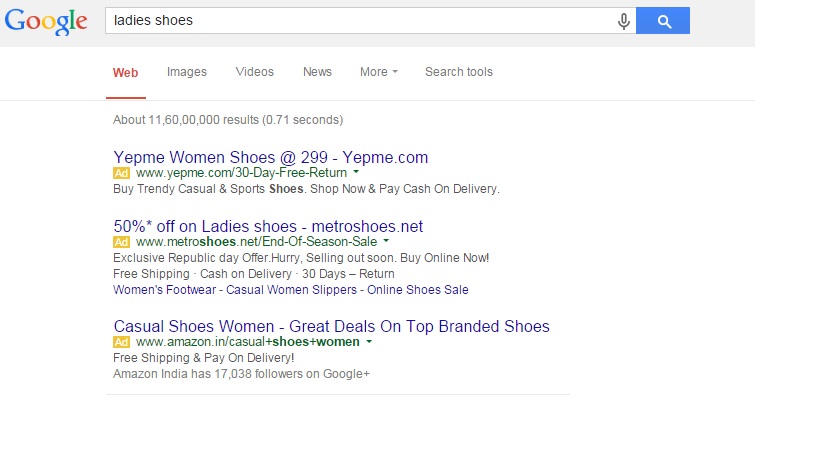Follow the Online Shoes Sale sitelink

(x=418, y=290)
